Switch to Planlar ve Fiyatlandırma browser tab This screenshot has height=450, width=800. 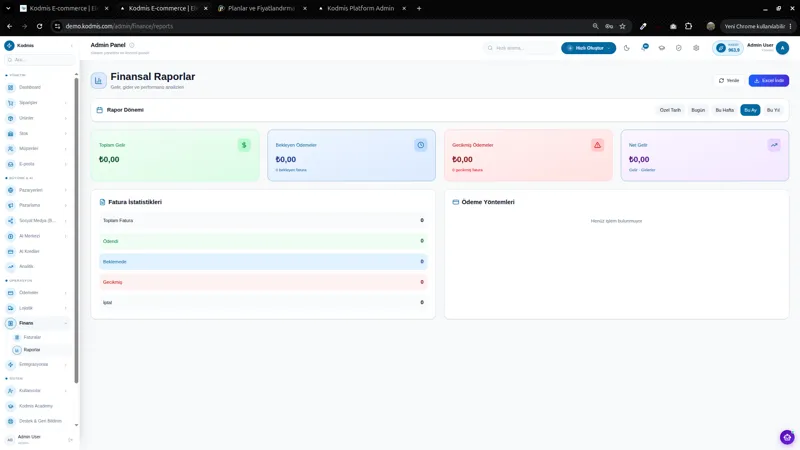(x=261, y=8)
